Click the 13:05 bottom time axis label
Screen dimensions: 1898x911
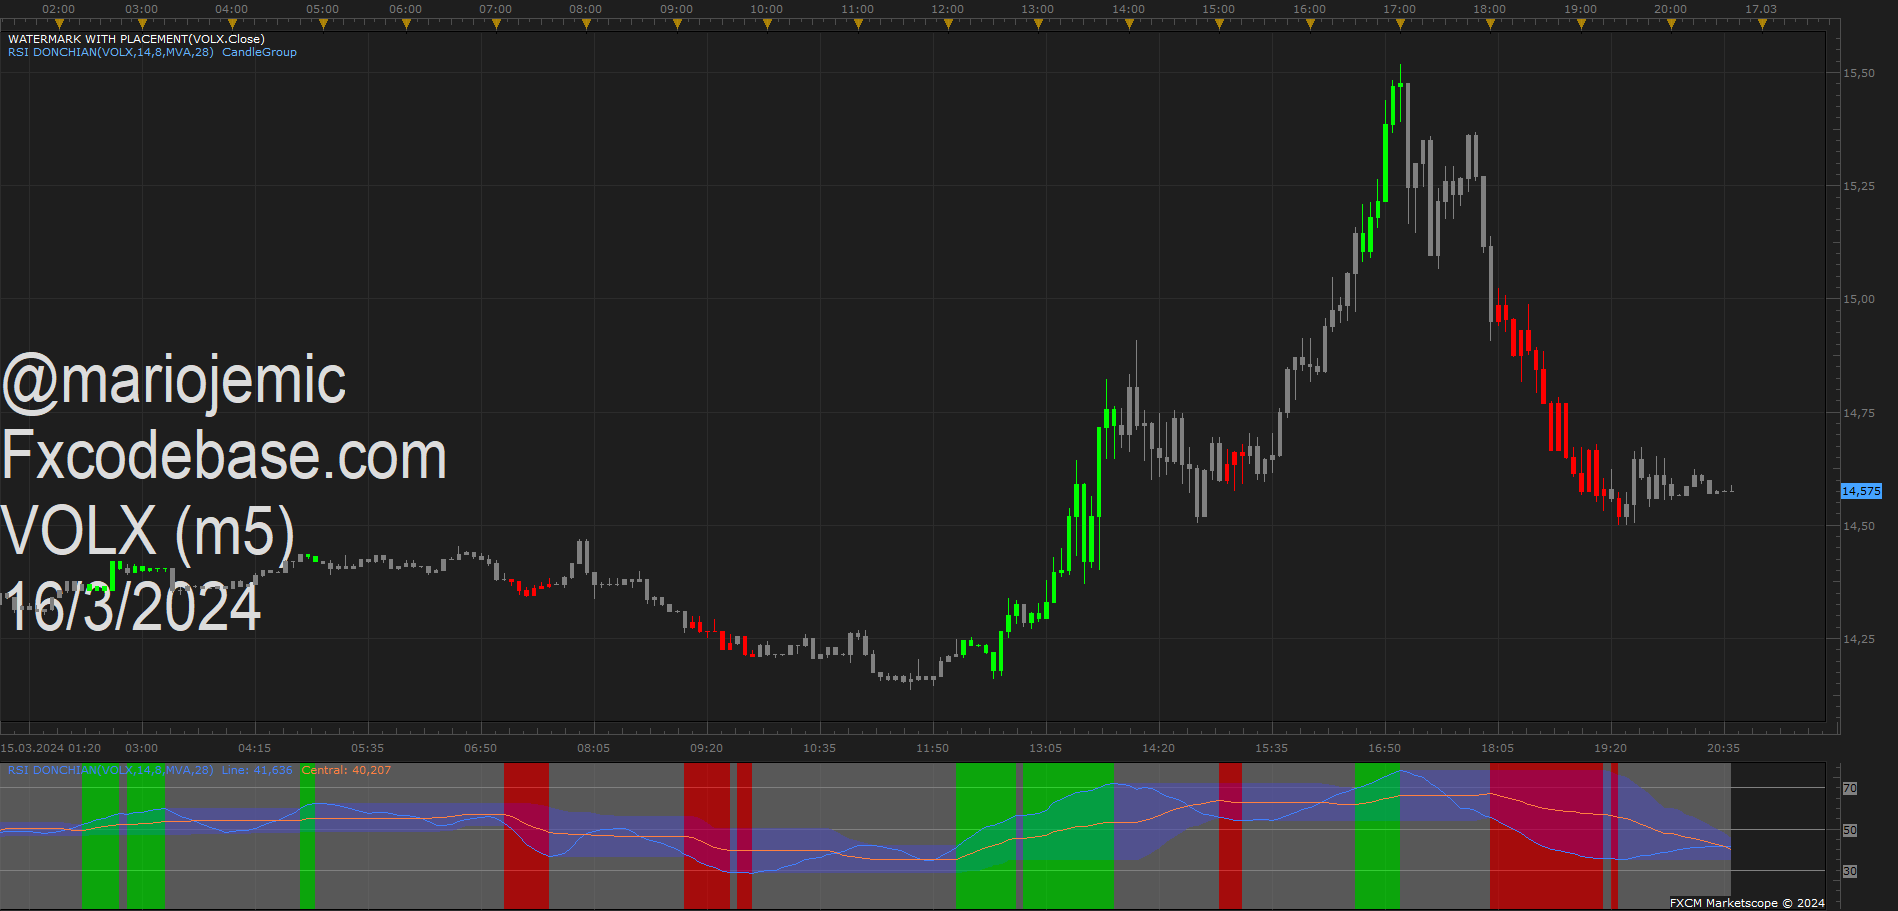pos(1046,748)
